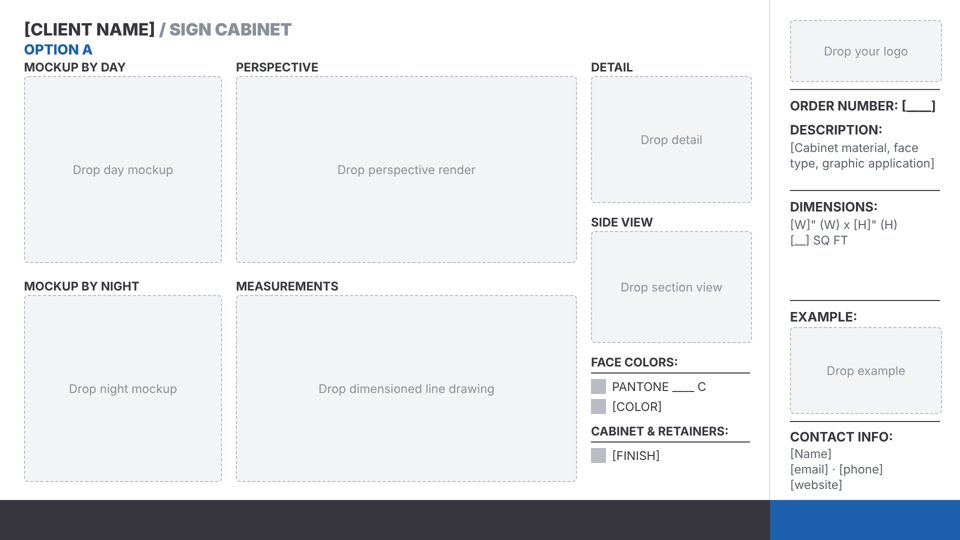The height and width of the screenshot is (540, 960).
Task: Click the ORDER NUMBER blank field
Action: 918,106
